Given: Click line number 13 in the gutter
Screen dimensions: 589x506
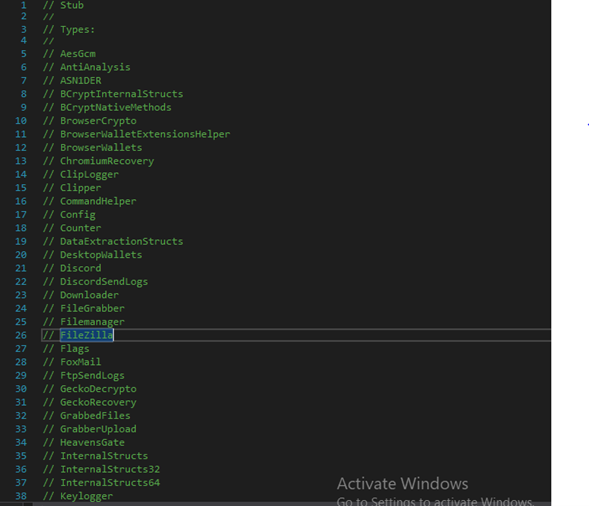Looking at the screenshot, I should pos(21,161).
